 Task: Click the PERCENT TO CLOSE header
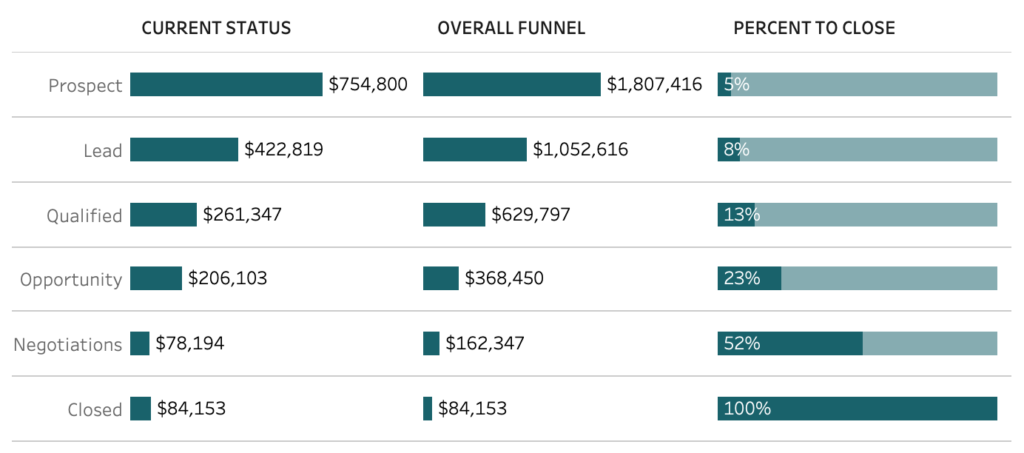pos(814,28)
